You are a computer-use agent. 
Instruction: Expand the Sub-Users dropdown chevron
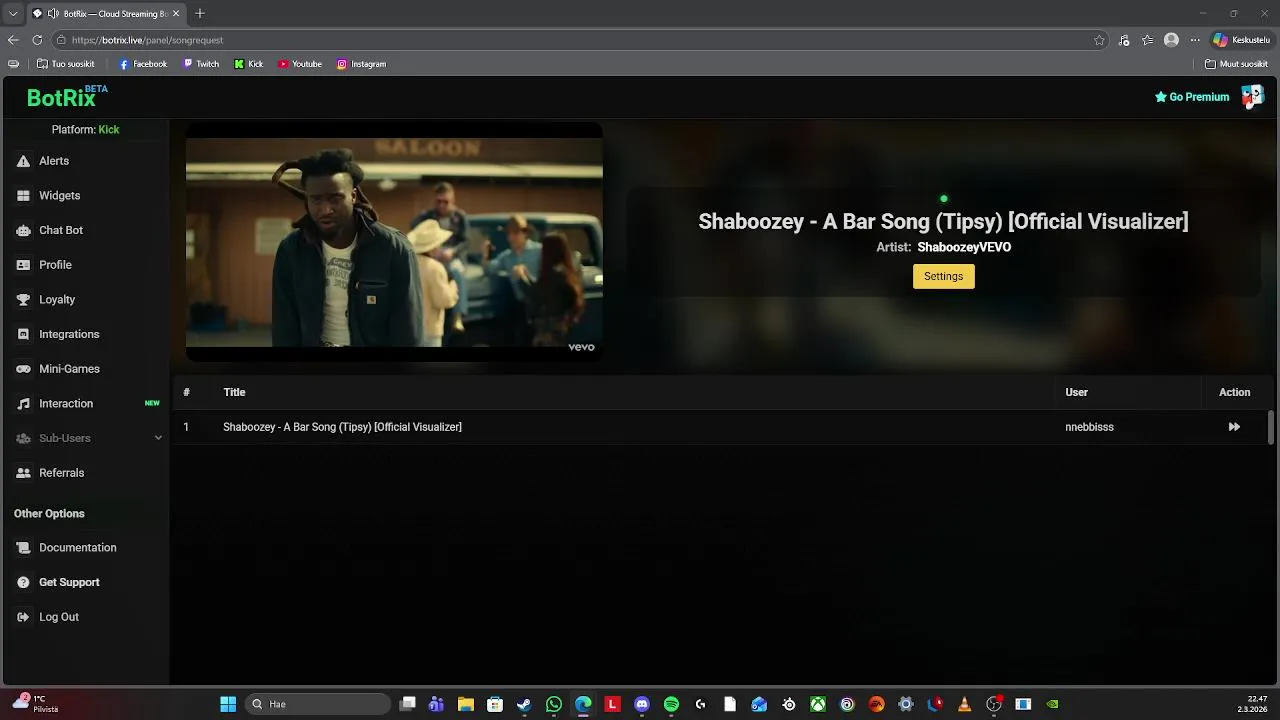pyautogui.click(x=158, y=438)
